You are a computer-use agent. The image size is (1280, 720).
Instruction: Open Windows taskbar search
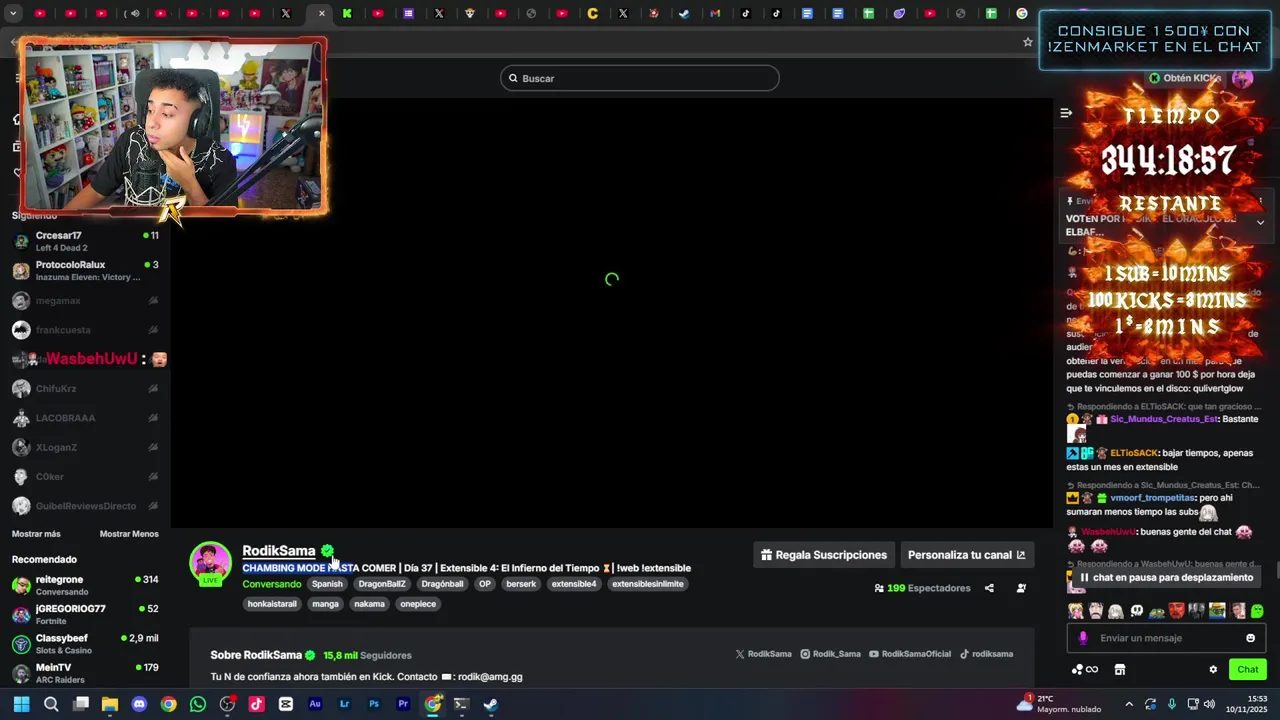point(51,704)
